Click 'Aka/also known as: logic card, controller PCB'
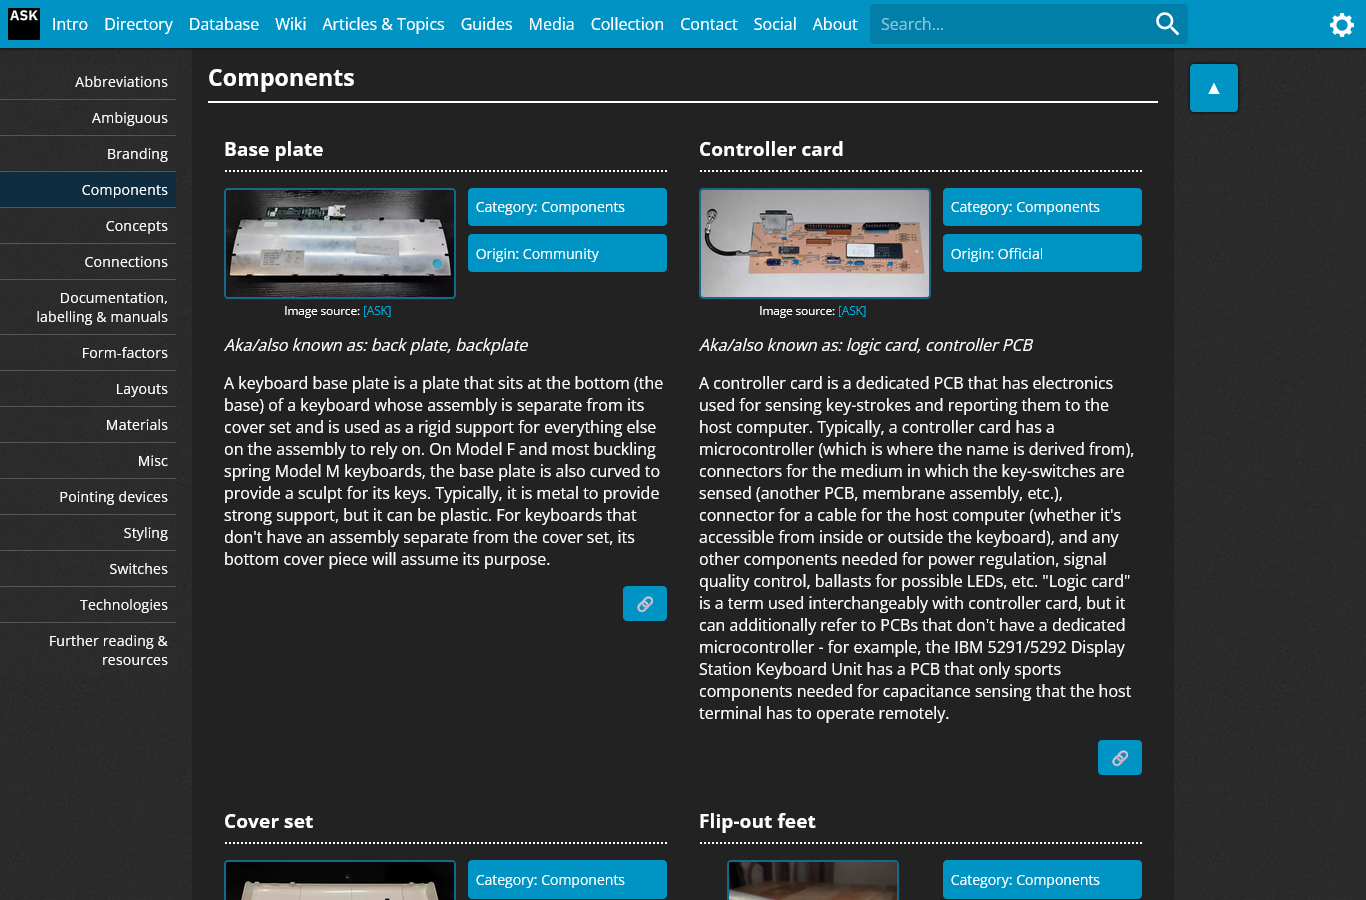 coord(866,345)
